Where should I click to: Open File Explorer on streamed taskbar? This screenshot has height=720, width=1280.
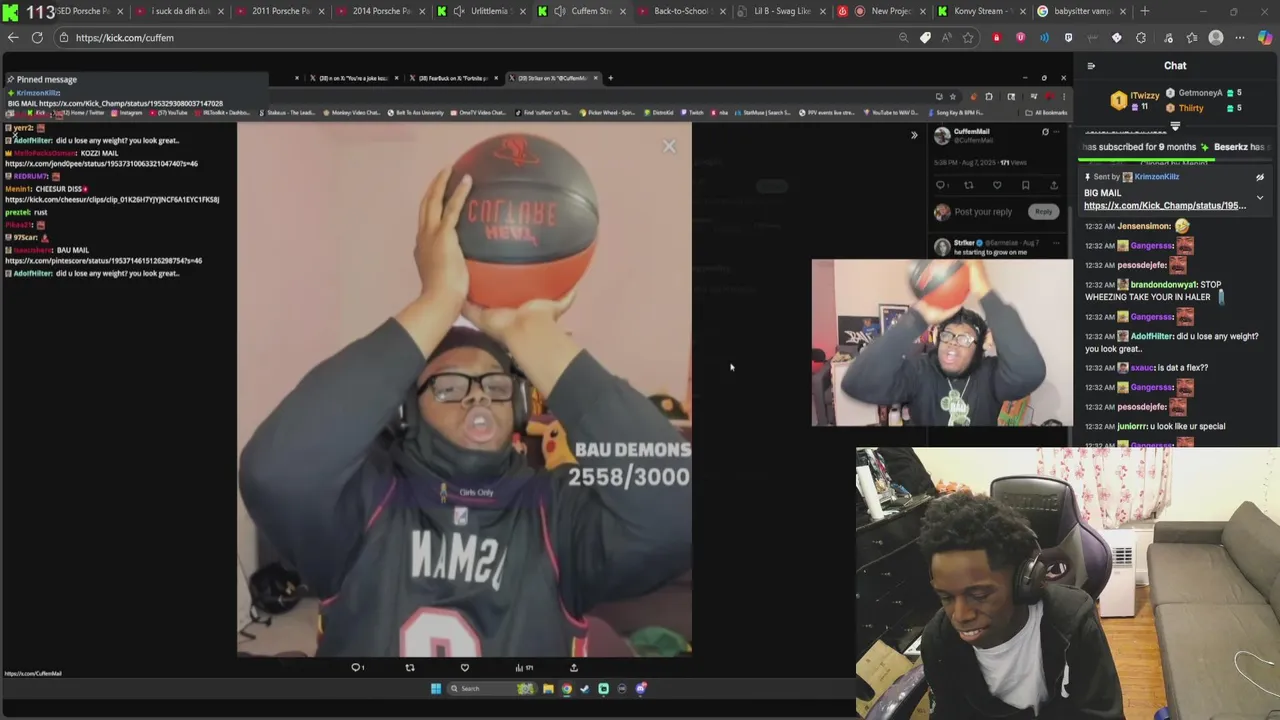click(548, 688)
